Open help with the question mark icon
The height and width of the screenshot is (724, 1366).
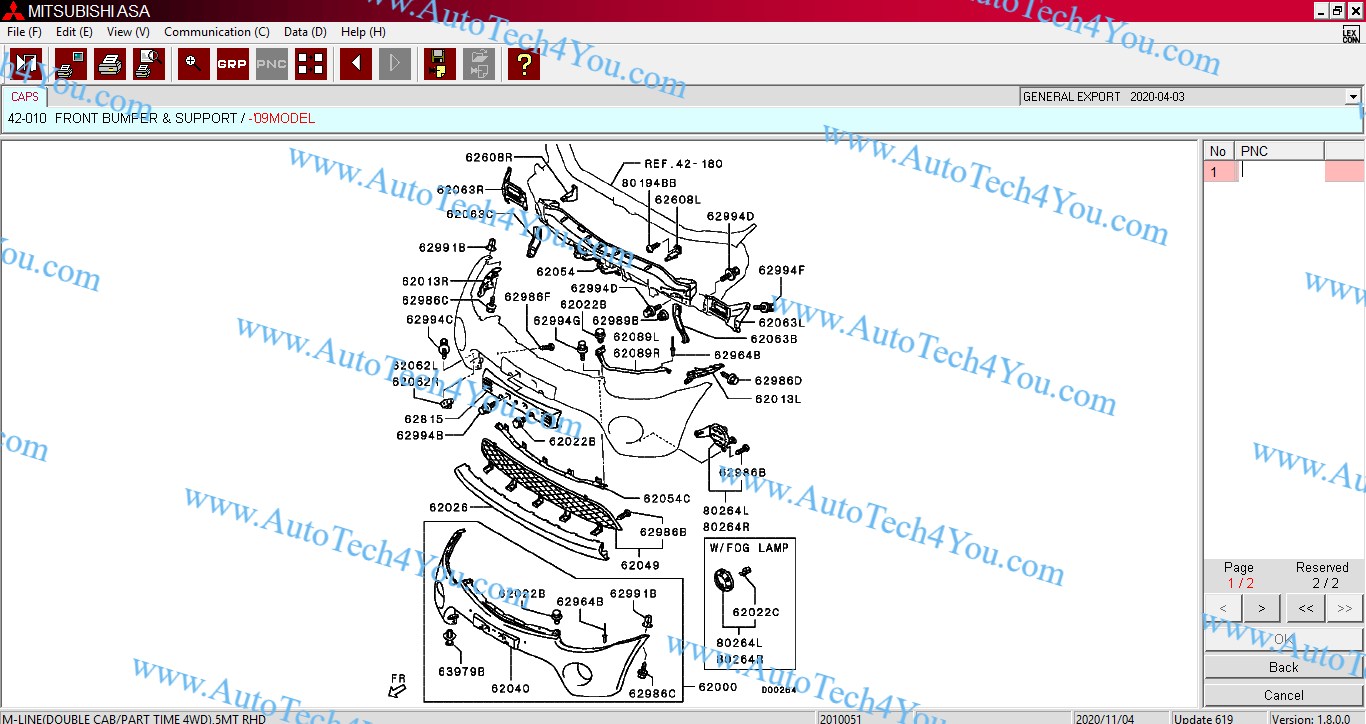523,64
